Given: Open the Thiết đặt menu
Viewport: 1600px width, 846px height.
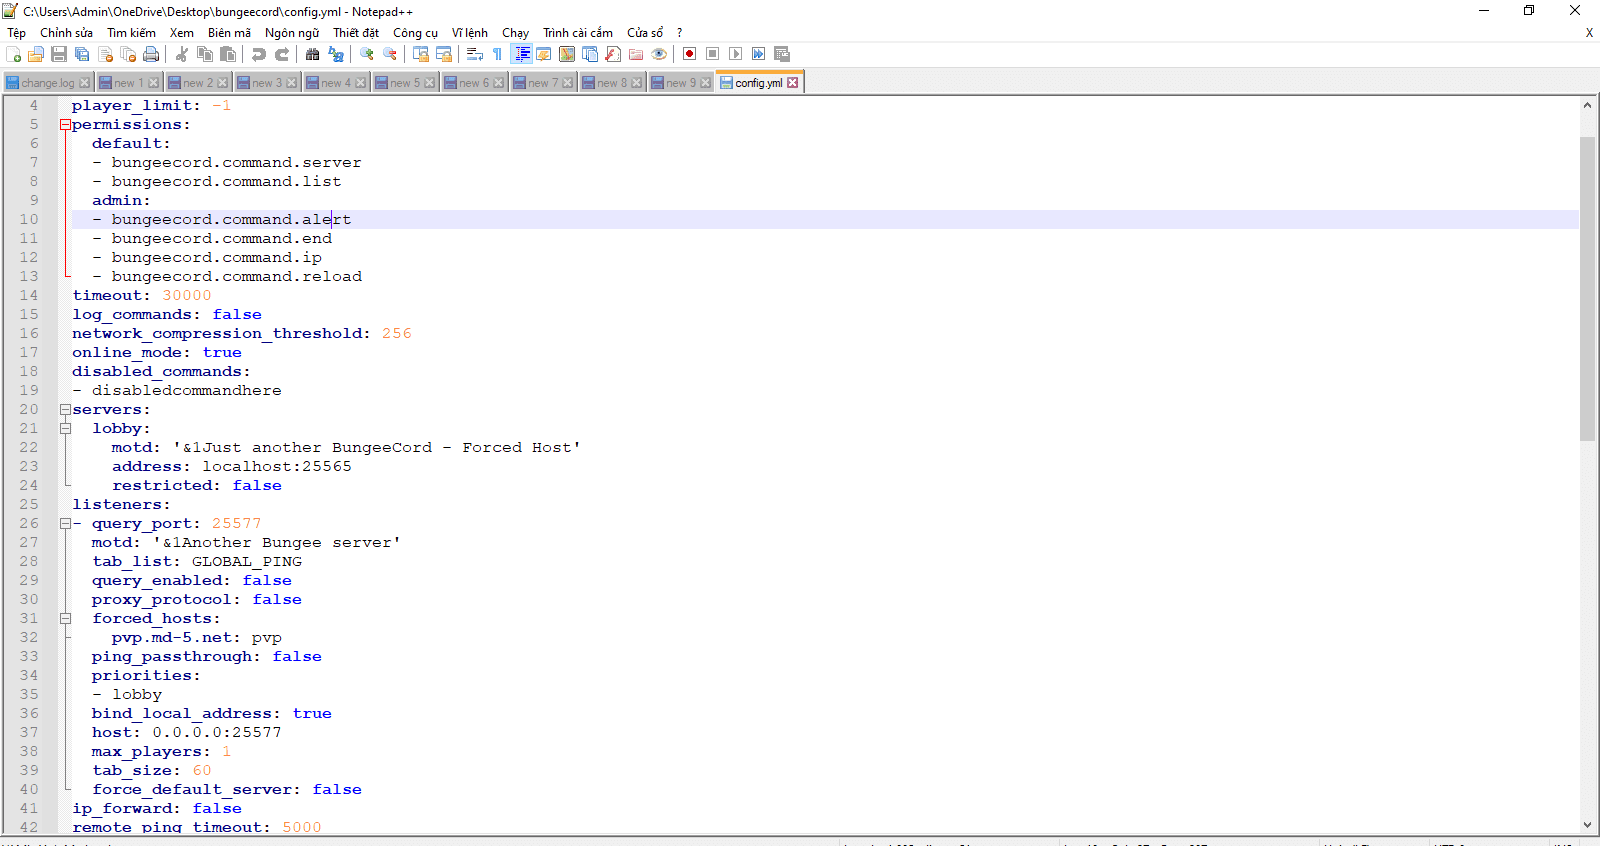Looking at the screenshot, I should point(356,33).
